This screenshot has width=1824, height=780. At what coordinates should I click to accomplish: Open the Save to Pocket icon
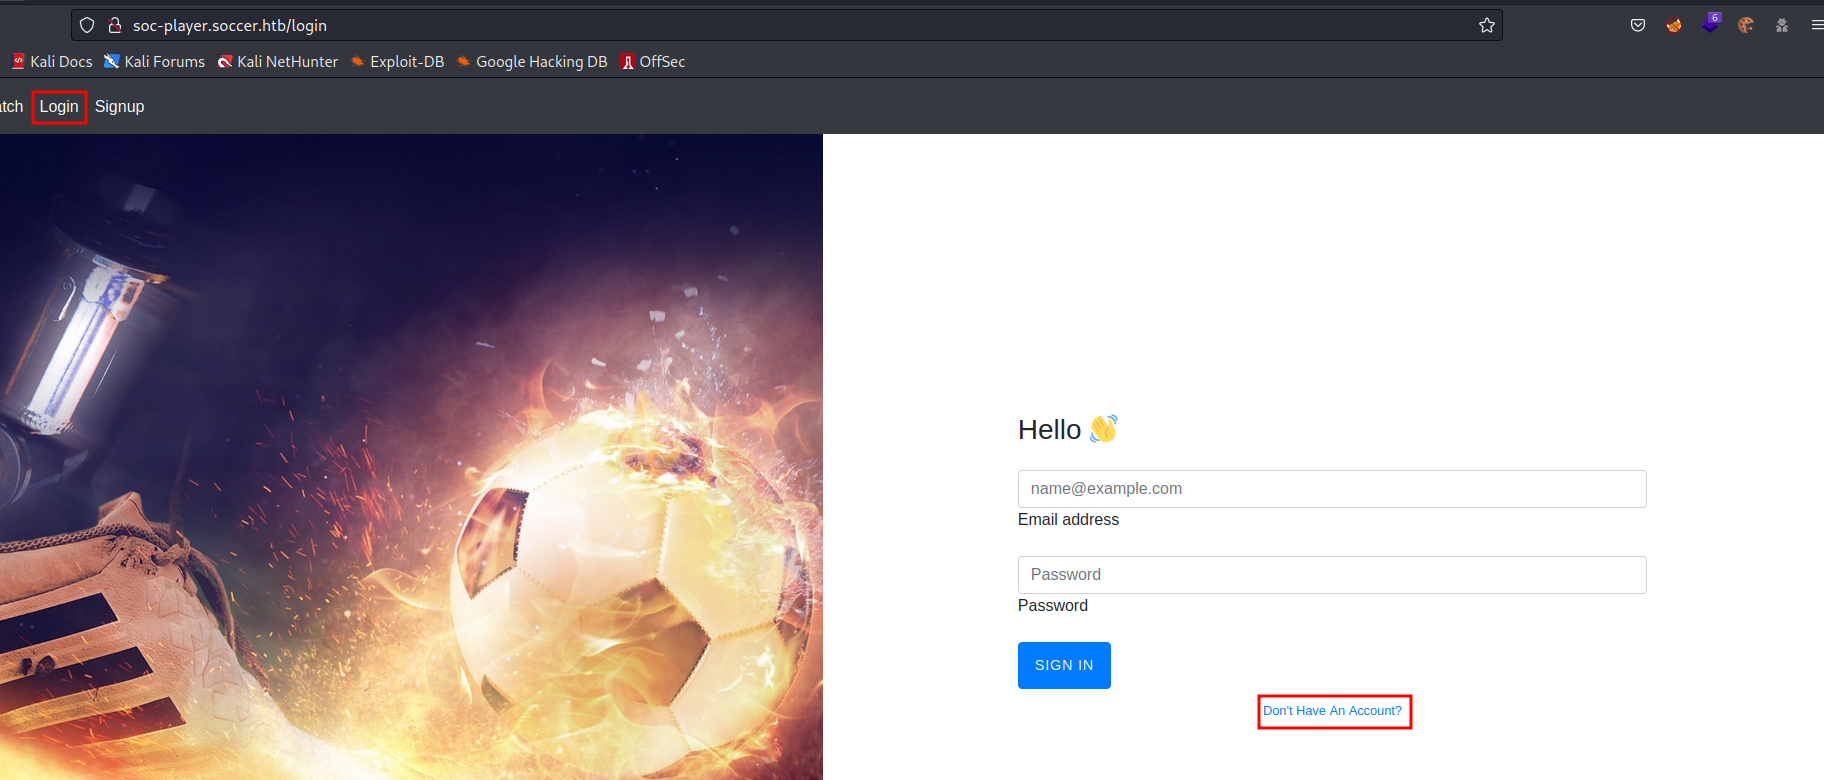pyautogui.click(x=1638, y=25)
